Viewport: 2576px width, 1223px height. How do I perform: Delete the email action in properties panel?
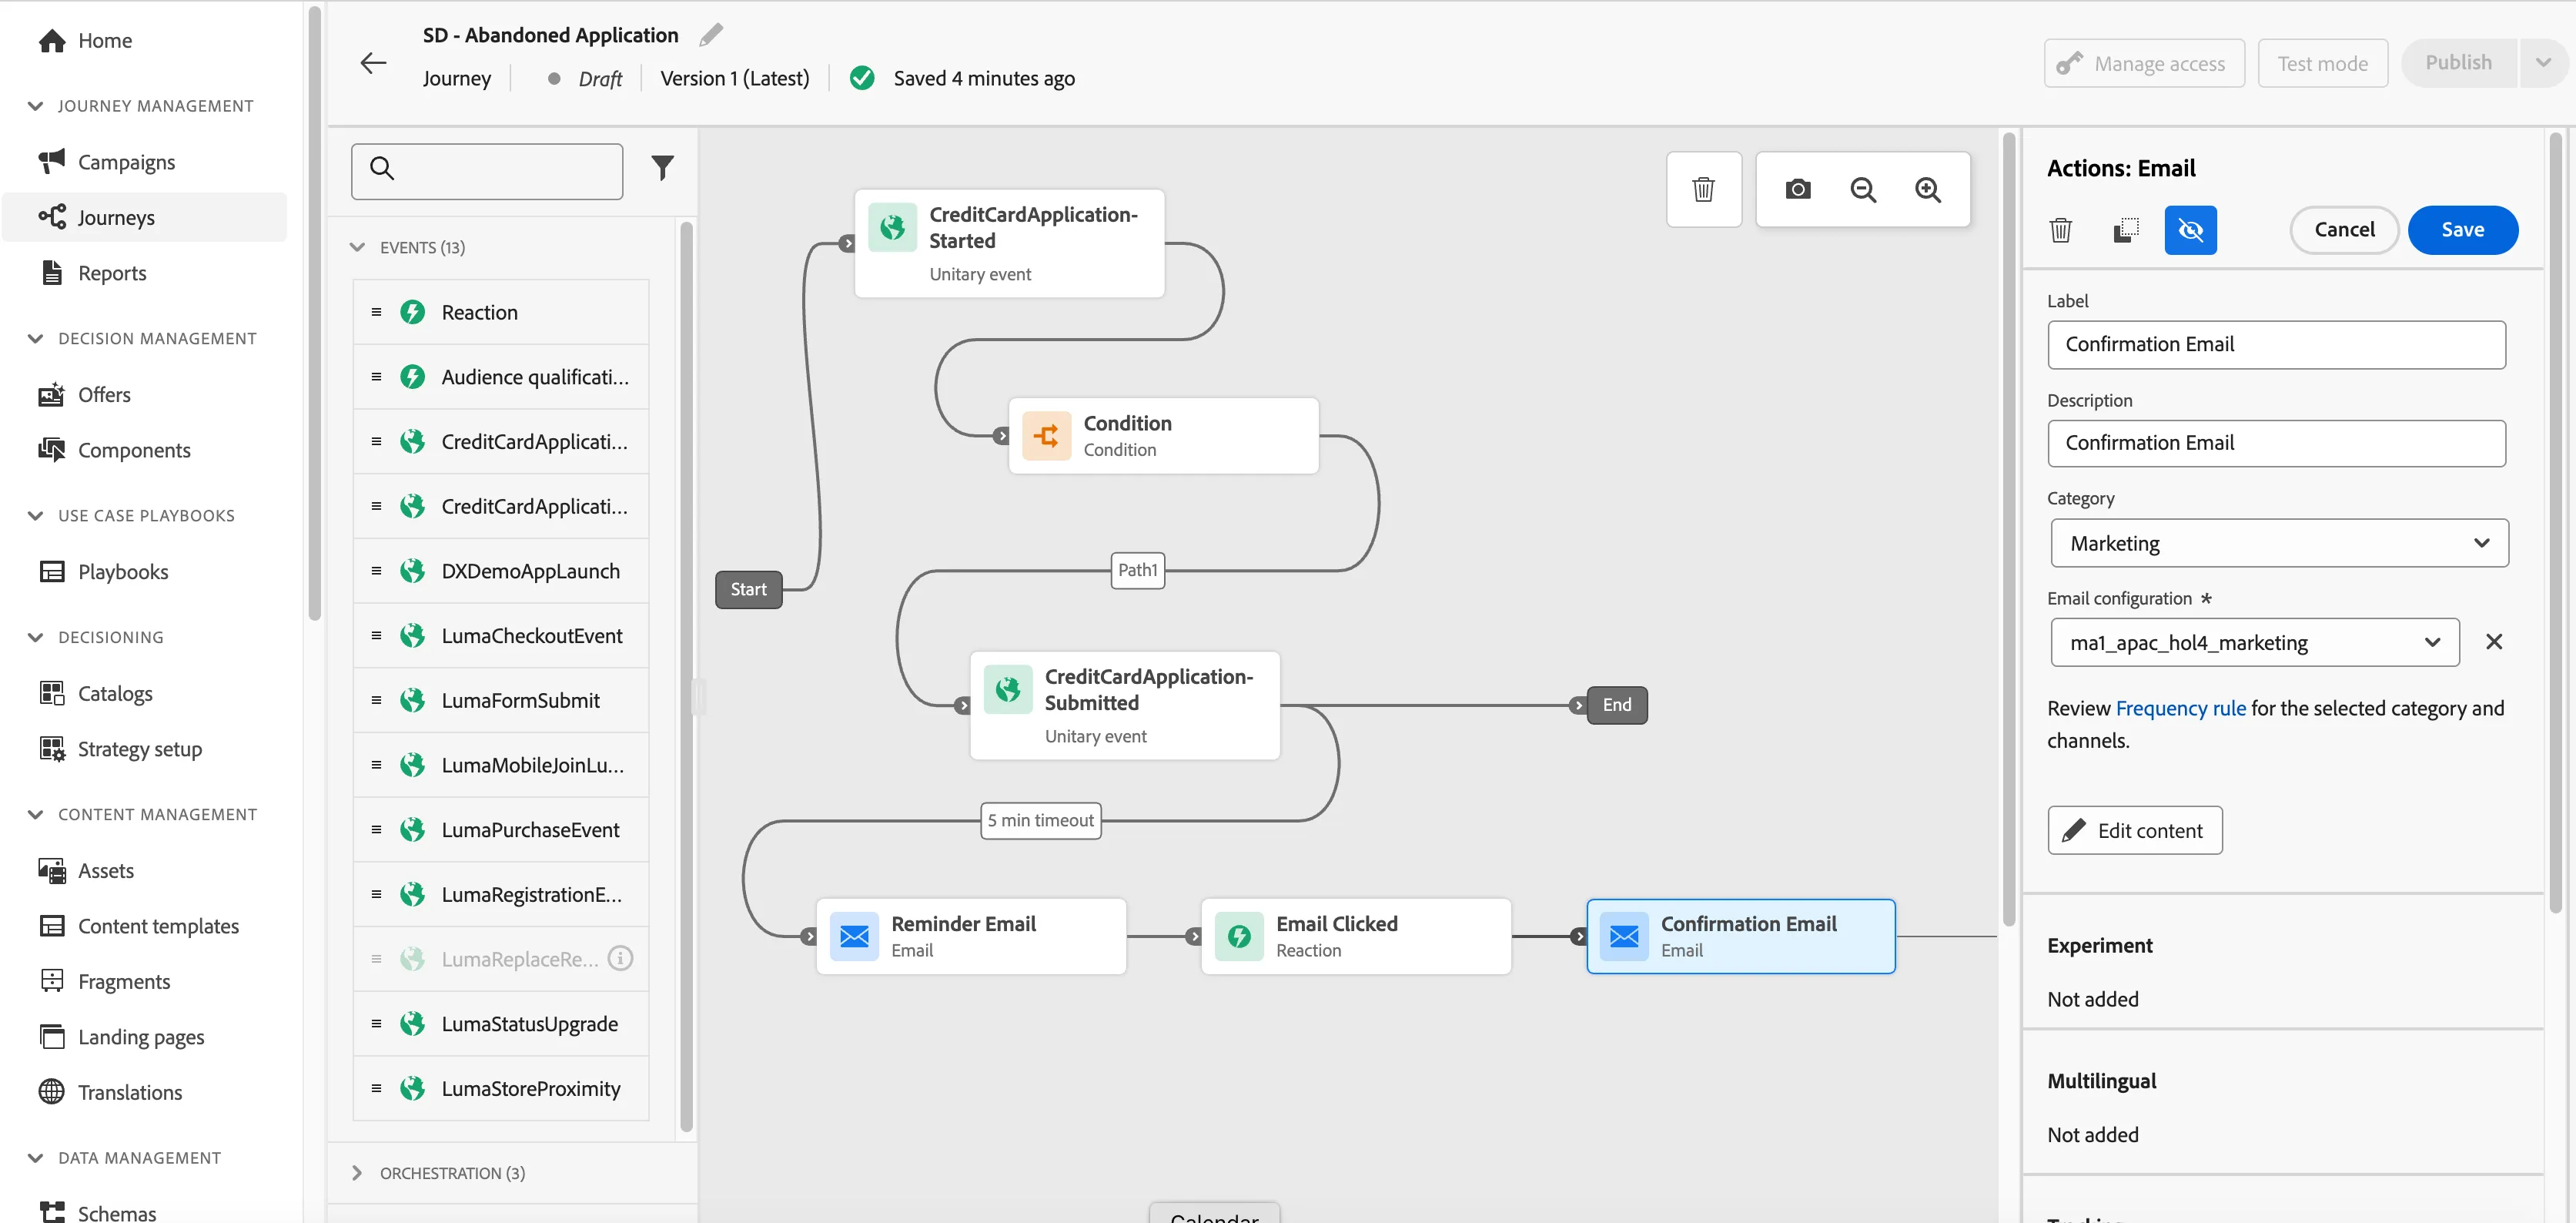(x=2060, y=230)
